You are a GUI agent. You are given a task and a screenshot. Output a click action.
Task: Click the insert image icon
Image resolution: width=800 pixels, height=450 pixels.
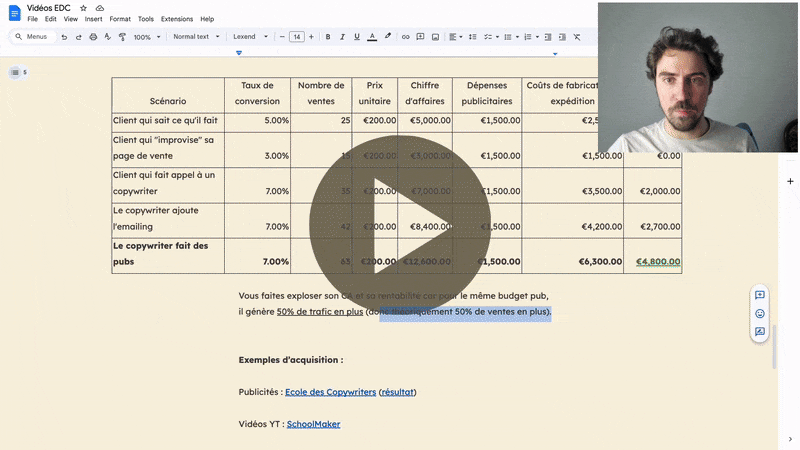pyautogui.click(x=435, y=37)
